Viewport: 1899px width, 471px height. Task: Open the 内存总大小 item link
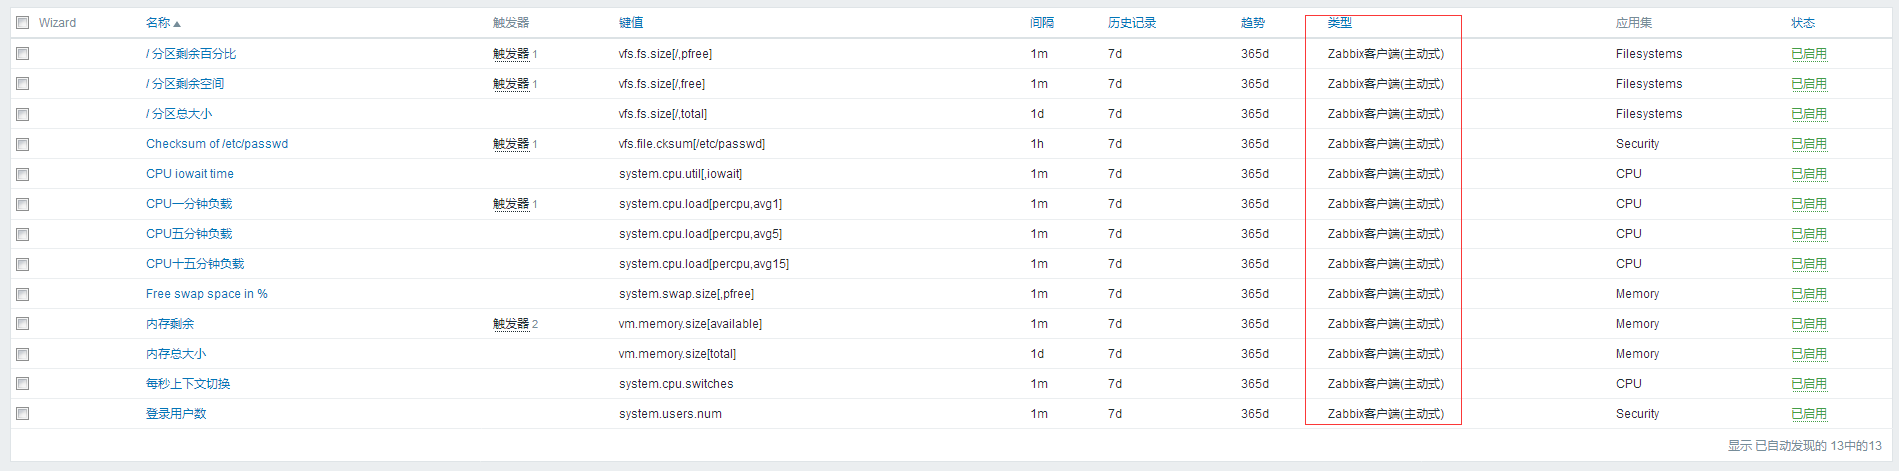[176, 354]
